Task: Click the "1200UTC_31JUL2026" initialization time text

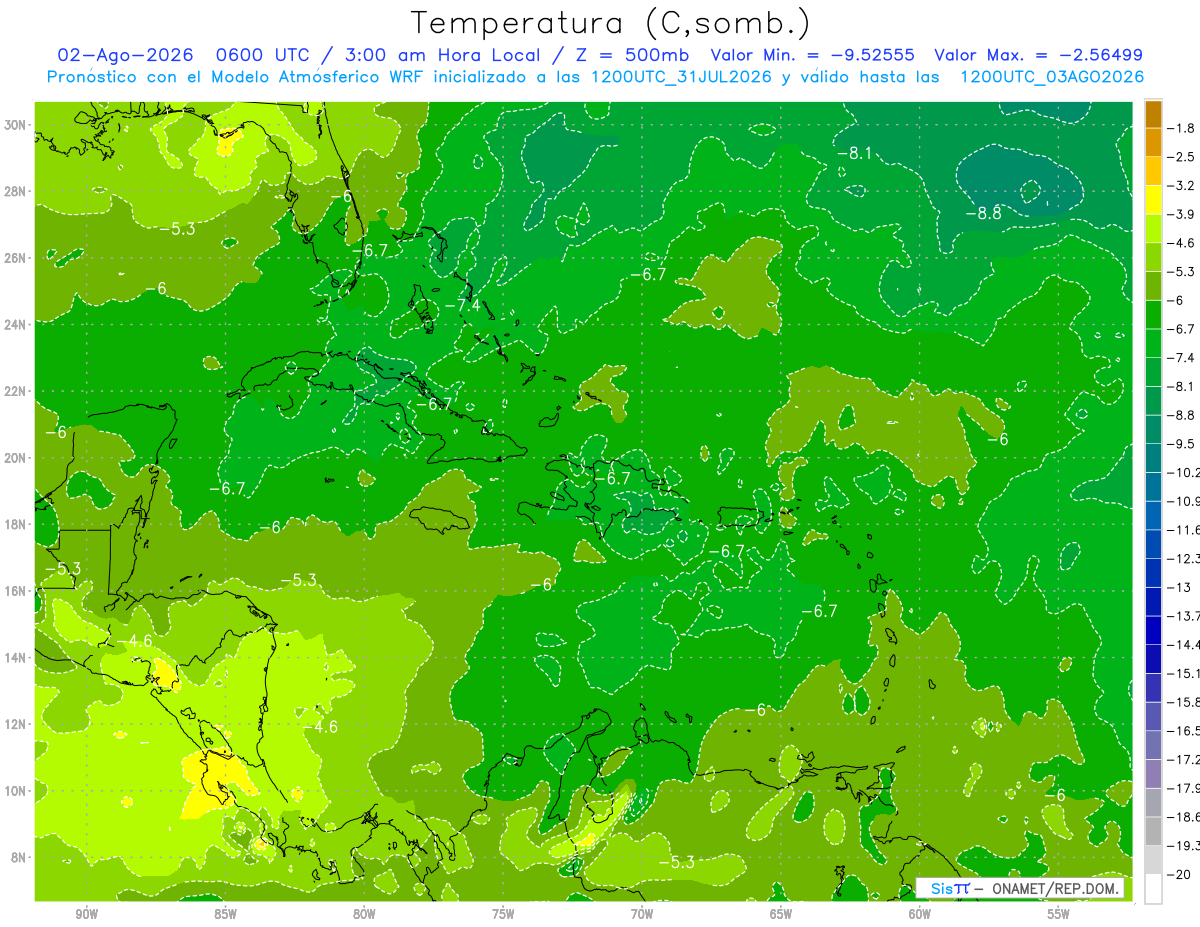Action: pos(681,77)
